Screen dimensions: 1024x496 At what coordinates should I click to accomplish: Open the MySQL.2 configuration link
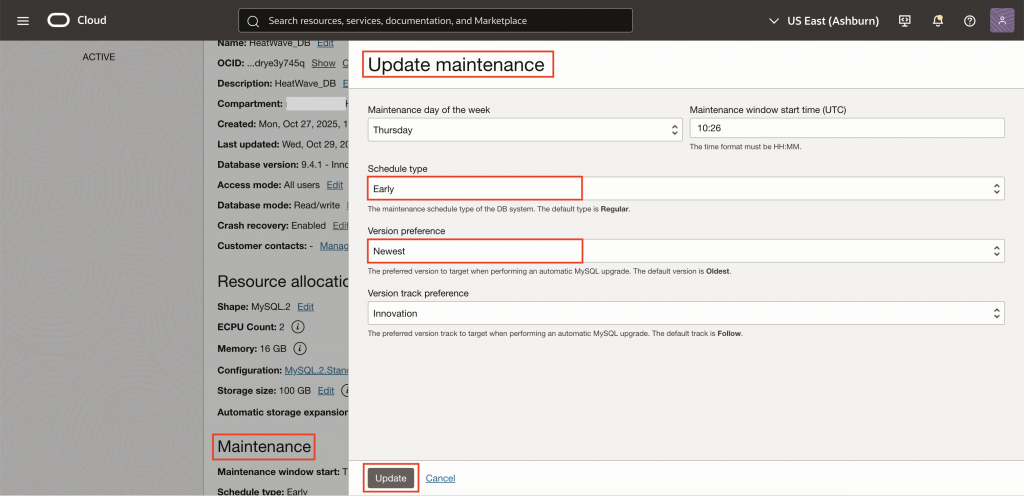point(317,370)
